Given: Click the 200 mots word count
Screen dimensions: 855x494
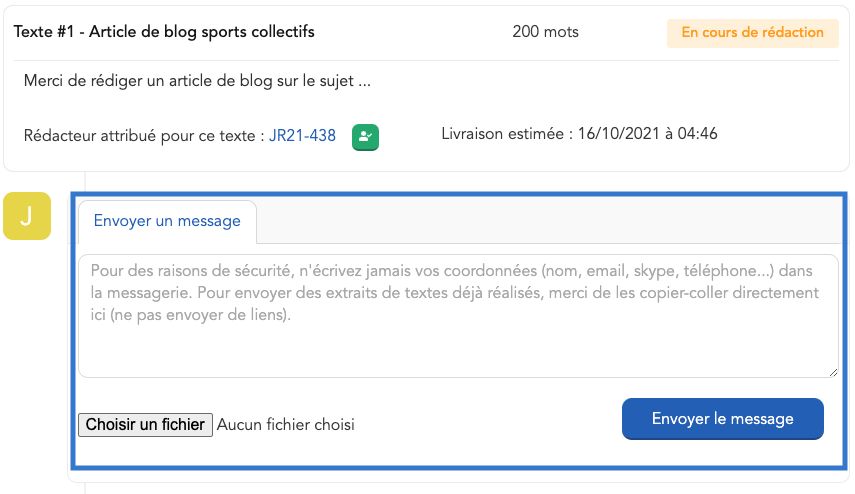Looking at the screenshot, I should click(545, 32).
